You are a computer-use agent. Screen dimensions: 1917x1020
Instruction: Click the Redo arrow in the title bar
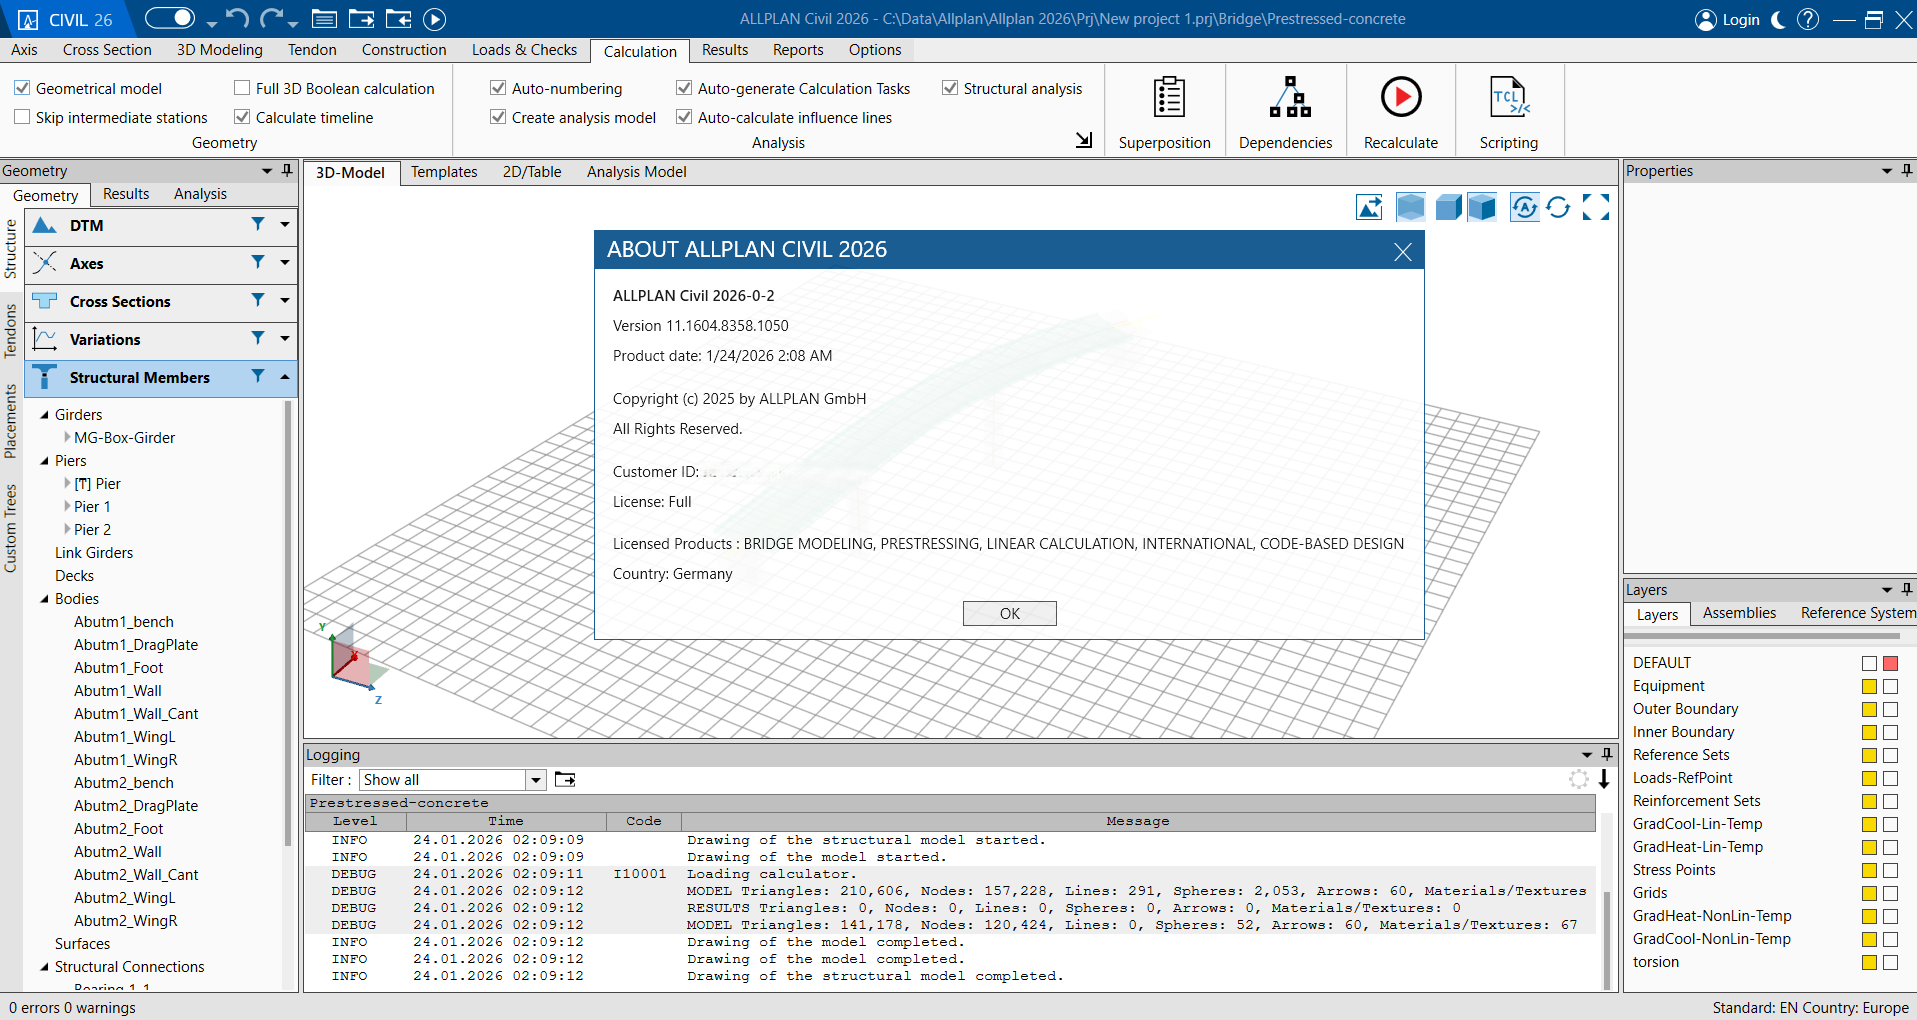271,18
